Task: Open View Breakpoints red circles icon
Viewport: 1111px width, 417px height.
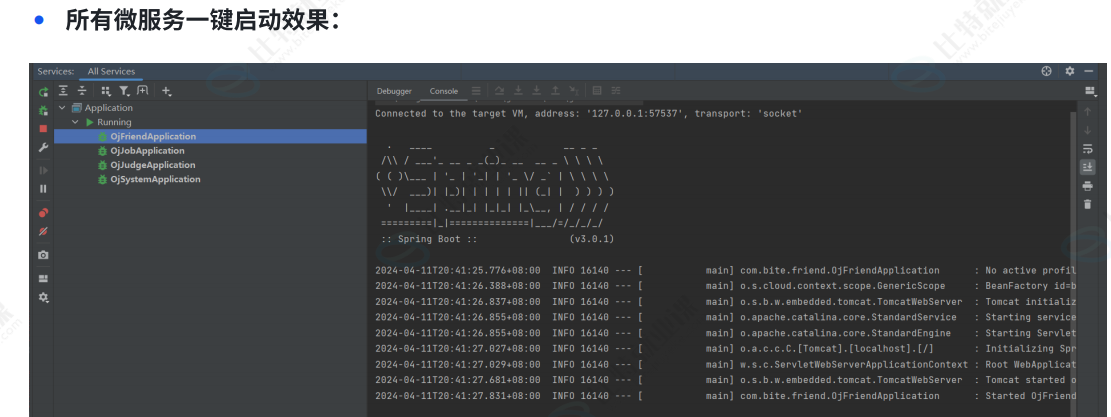Action: (43, 212)
